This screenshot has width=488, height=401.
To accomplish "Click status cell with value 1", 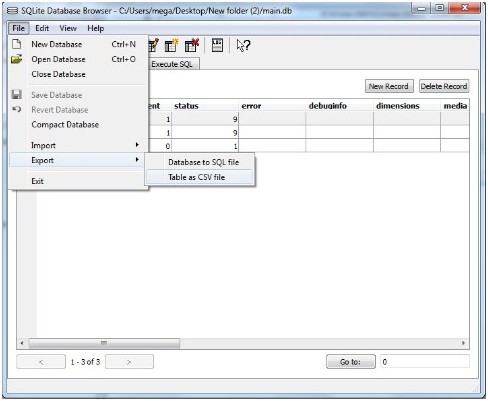I will pos(205,146).
